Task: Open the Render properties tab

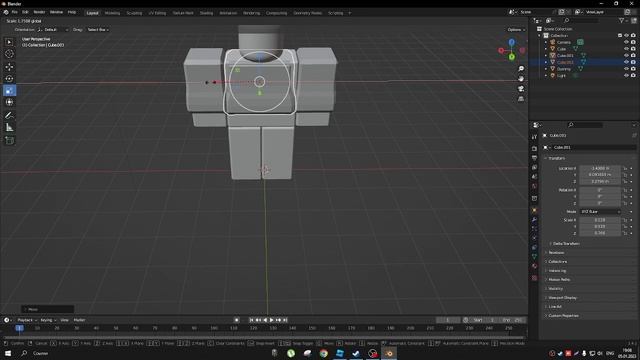Action: pyautogui.click(x=534, y=149)
